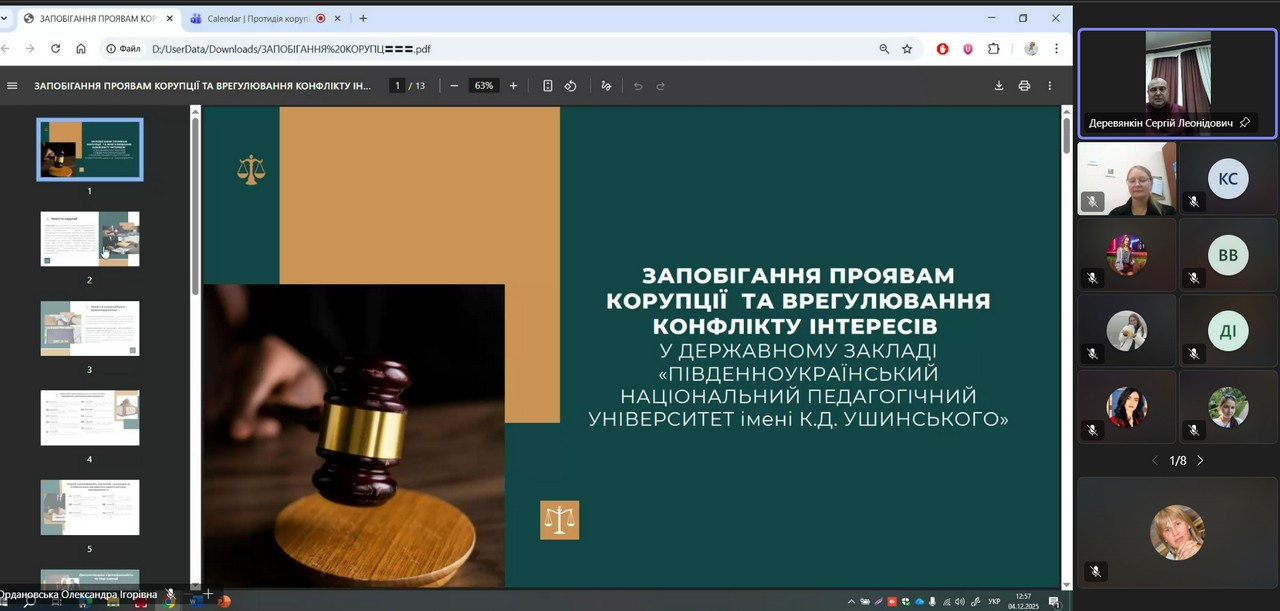Screen dimensions: 1280x611
Task: Open the shield extension icon
Action: [x=968, y=48]
